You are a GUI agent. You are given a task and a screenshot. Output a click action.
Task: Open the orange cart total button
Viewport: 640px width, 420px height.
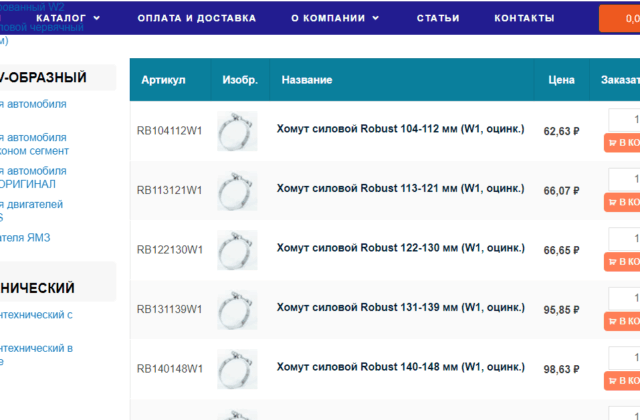(x=620, y=18)
